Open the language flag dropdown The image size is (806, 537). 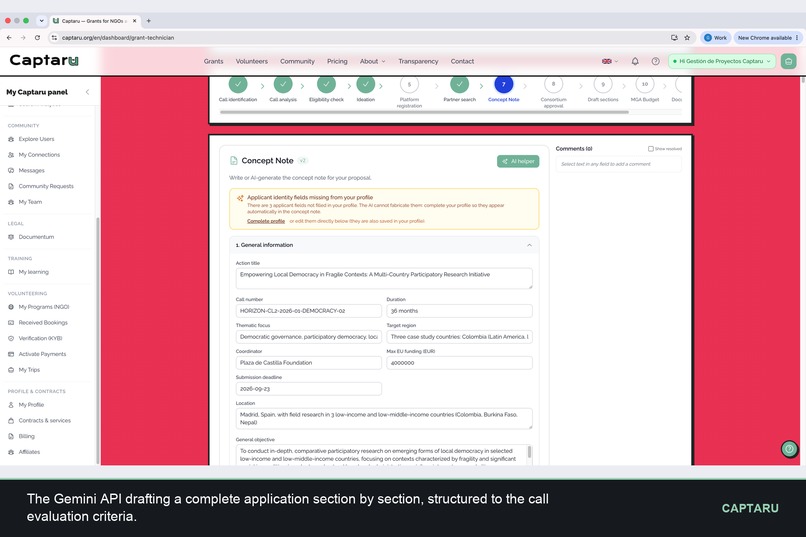[x=610, y=61]
